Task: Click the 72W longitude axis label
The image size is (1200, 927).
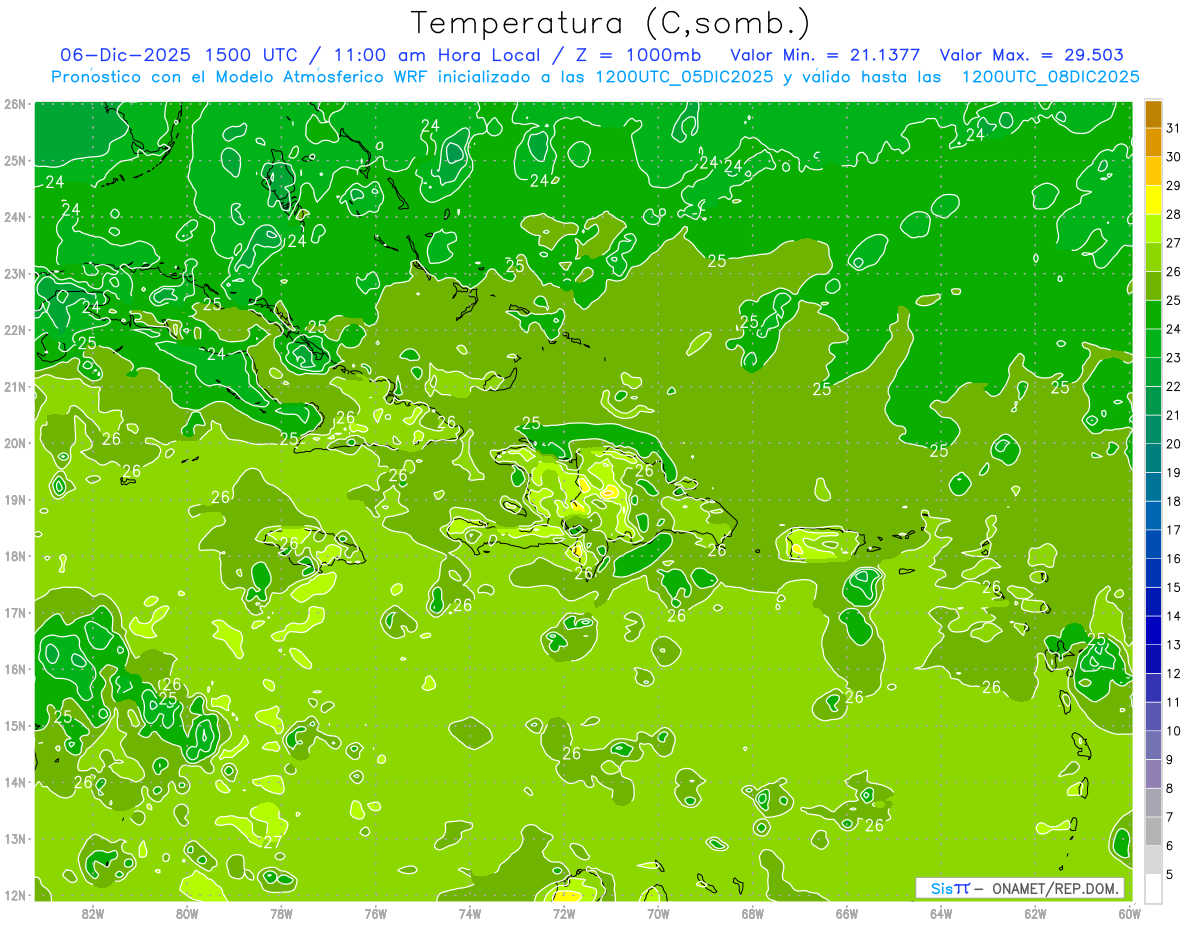Action: [x=564, y=913]
